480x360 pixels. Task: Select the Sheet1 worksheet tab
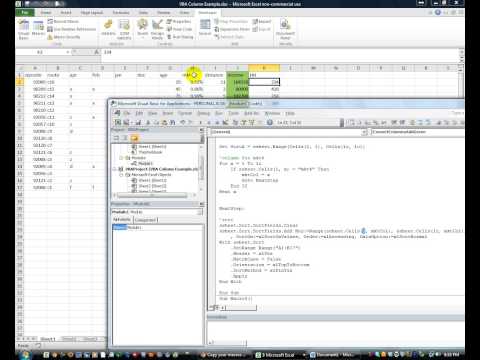pos(47,339)
